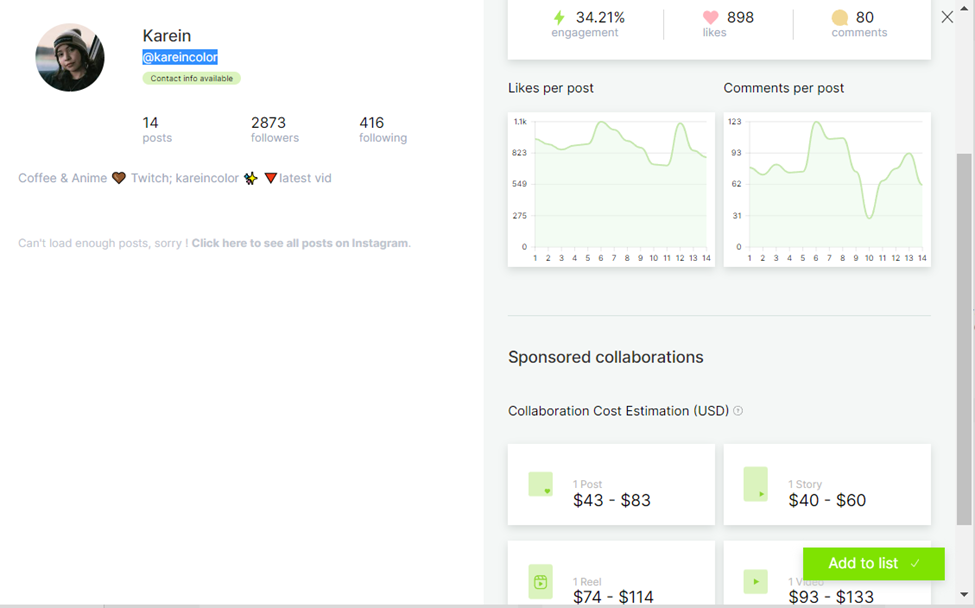
Task: Click the Coffee & Anime bio text
Action: point(62,178)
